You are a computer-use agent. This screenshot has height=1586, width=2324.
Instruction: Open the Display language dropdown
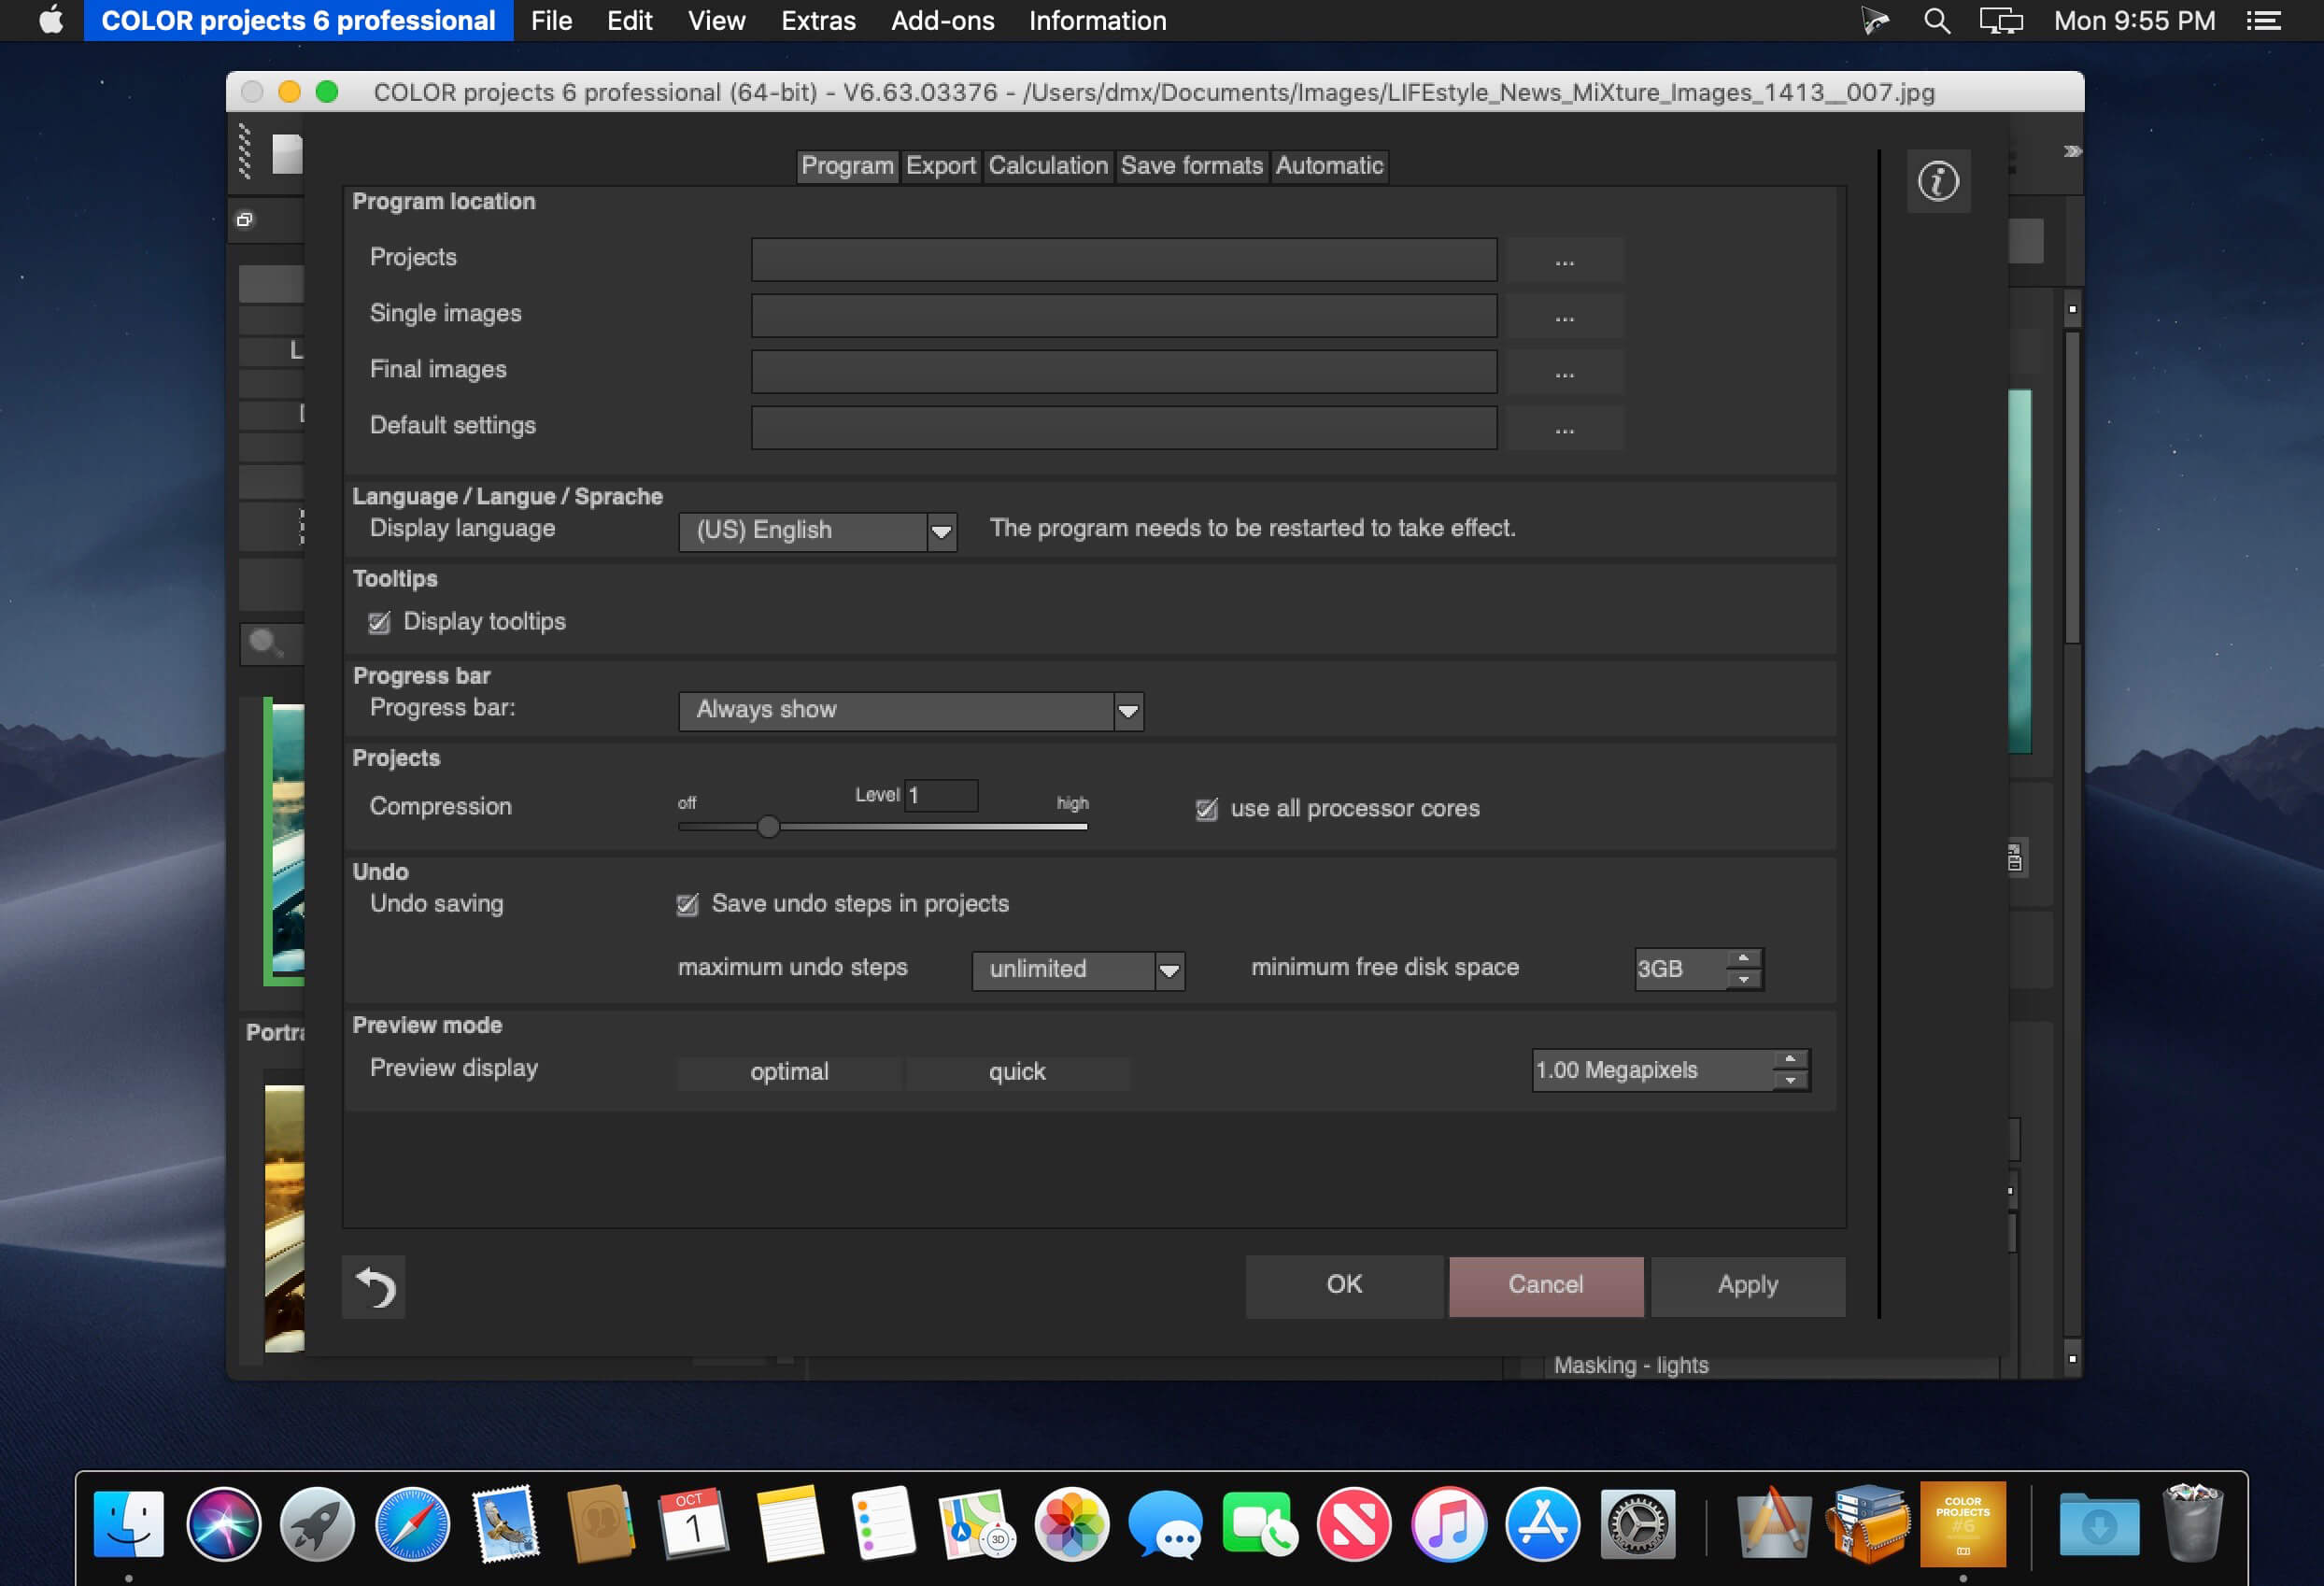coord(817,531)
